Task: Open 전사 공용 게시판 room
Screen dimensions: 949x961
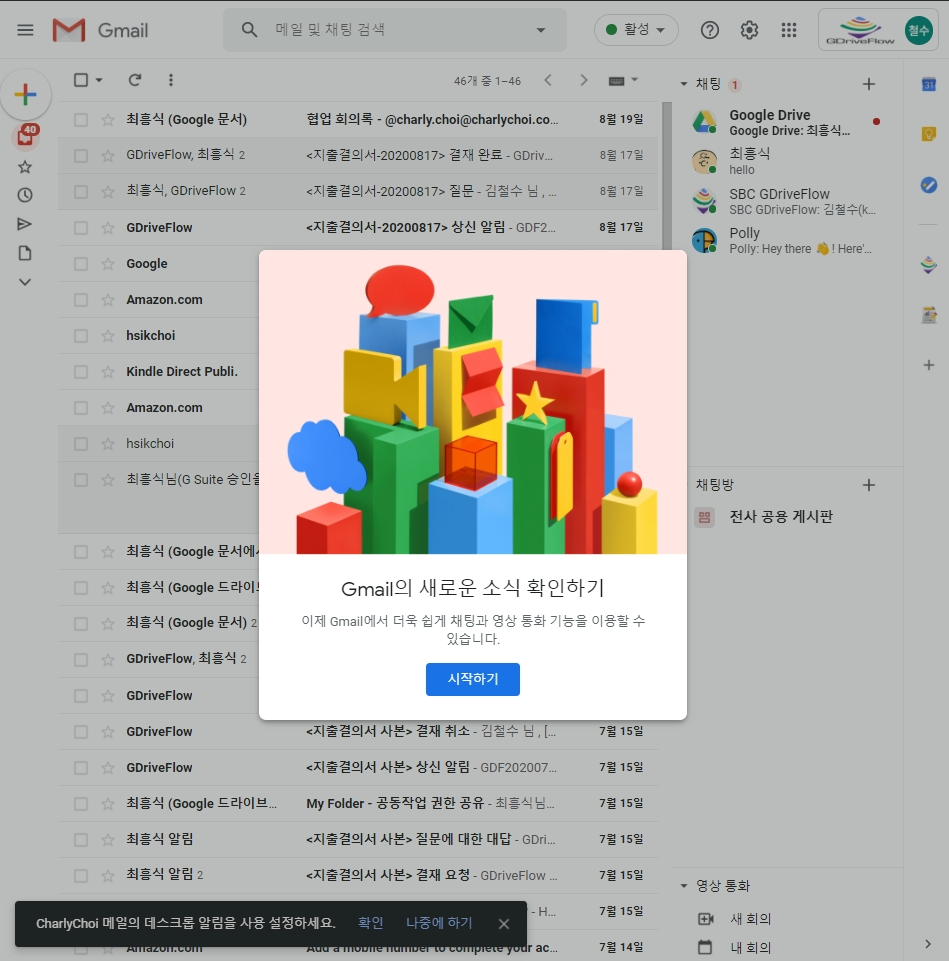Action: coord(780,517)
